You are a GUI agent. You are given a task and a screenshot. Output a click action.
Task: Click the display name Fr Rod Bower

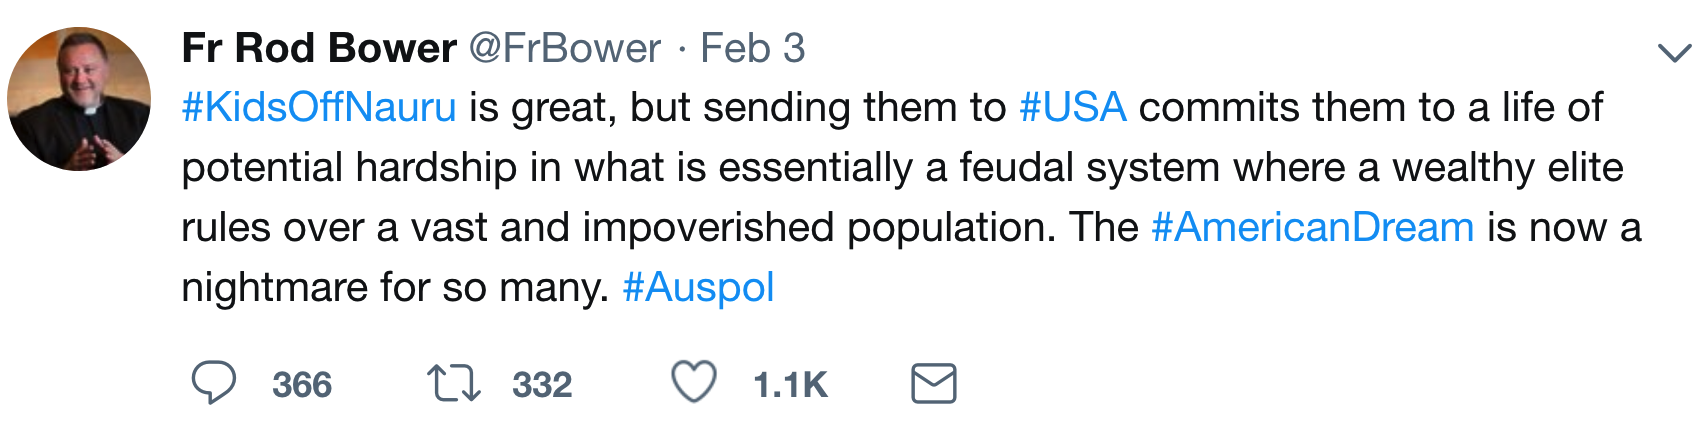click(319, 48)
